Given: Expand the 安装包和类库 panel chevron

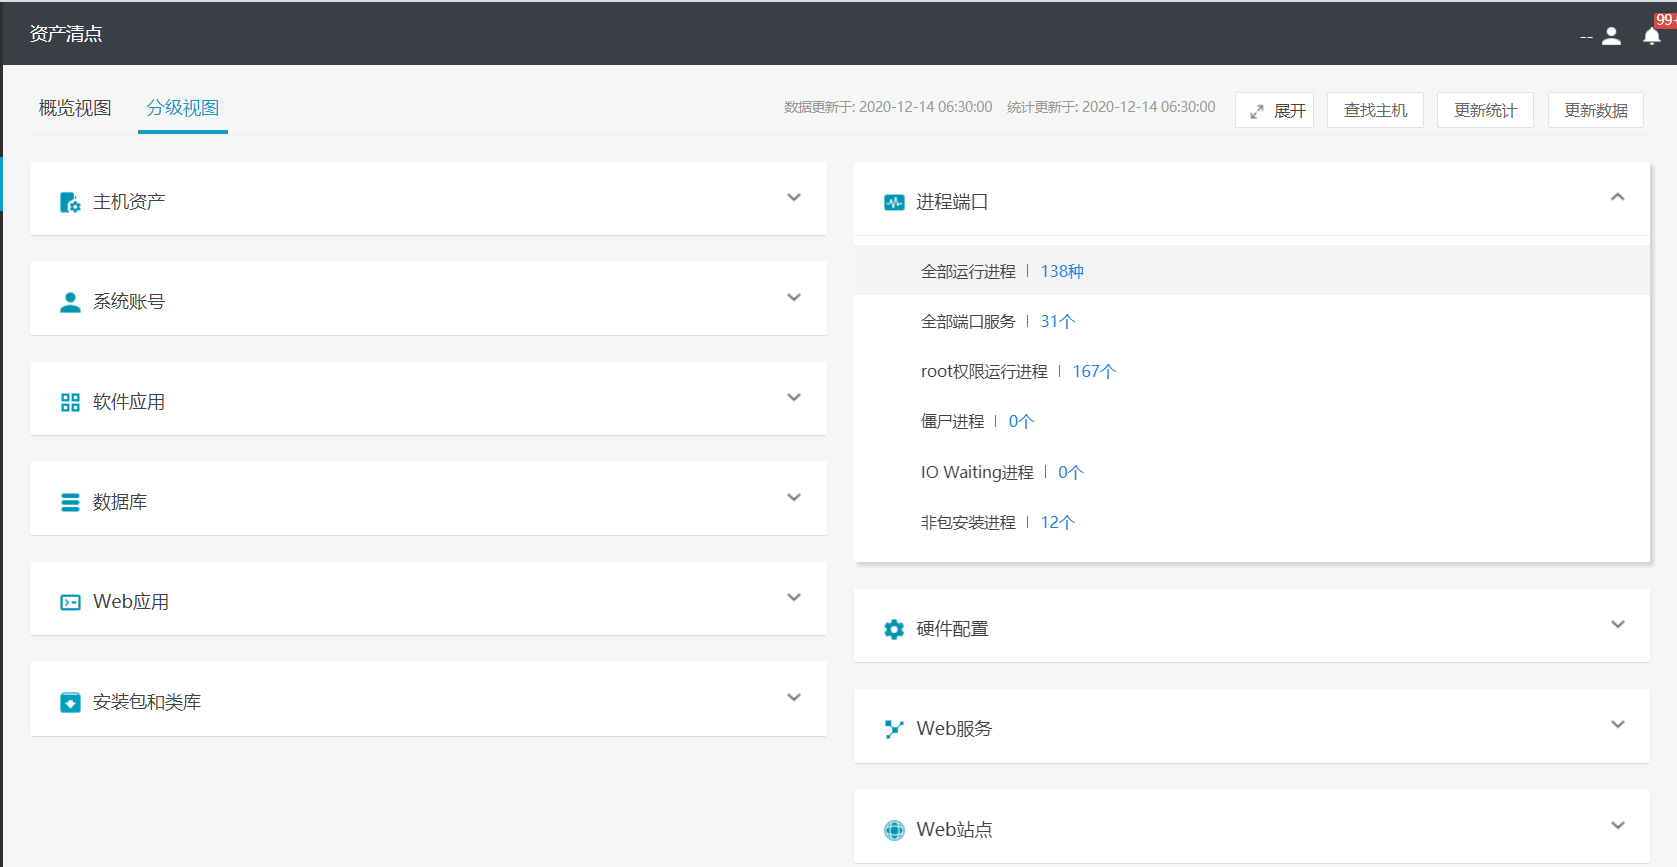Looking at the screenshot, I should 794,698.
